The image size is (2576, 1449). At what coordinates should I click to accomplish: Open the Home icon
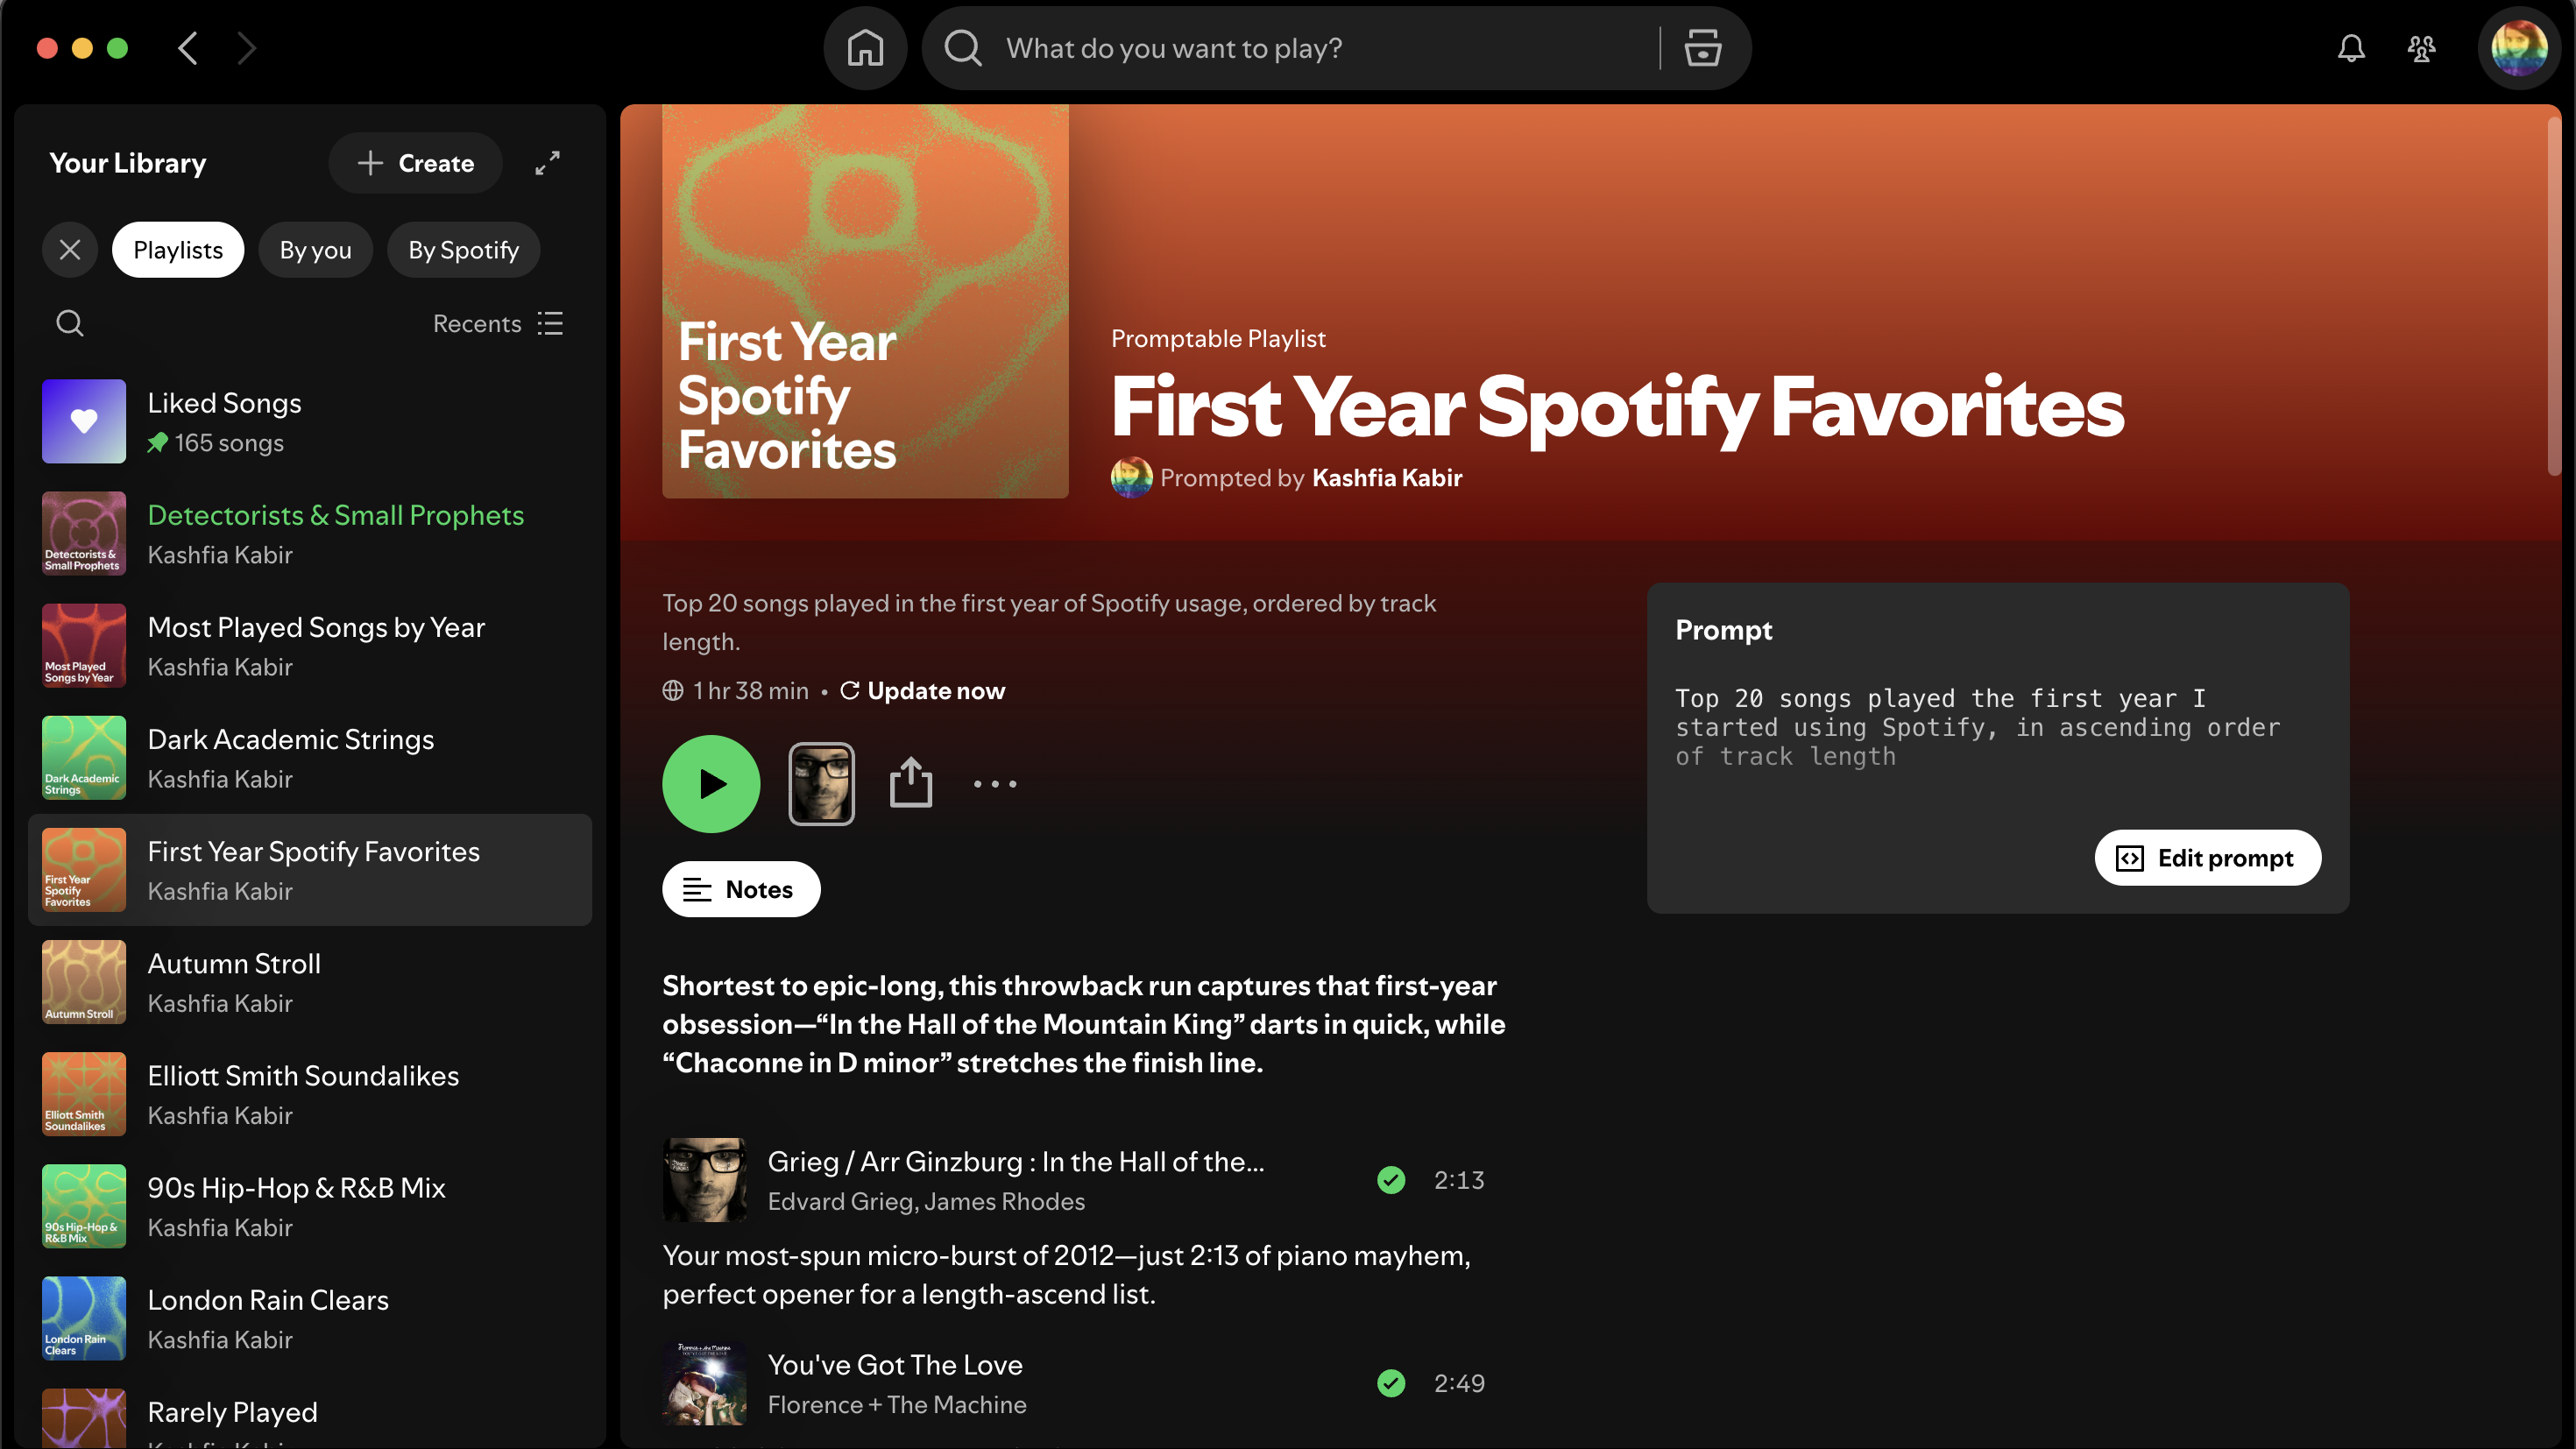(x=865, y=48)
